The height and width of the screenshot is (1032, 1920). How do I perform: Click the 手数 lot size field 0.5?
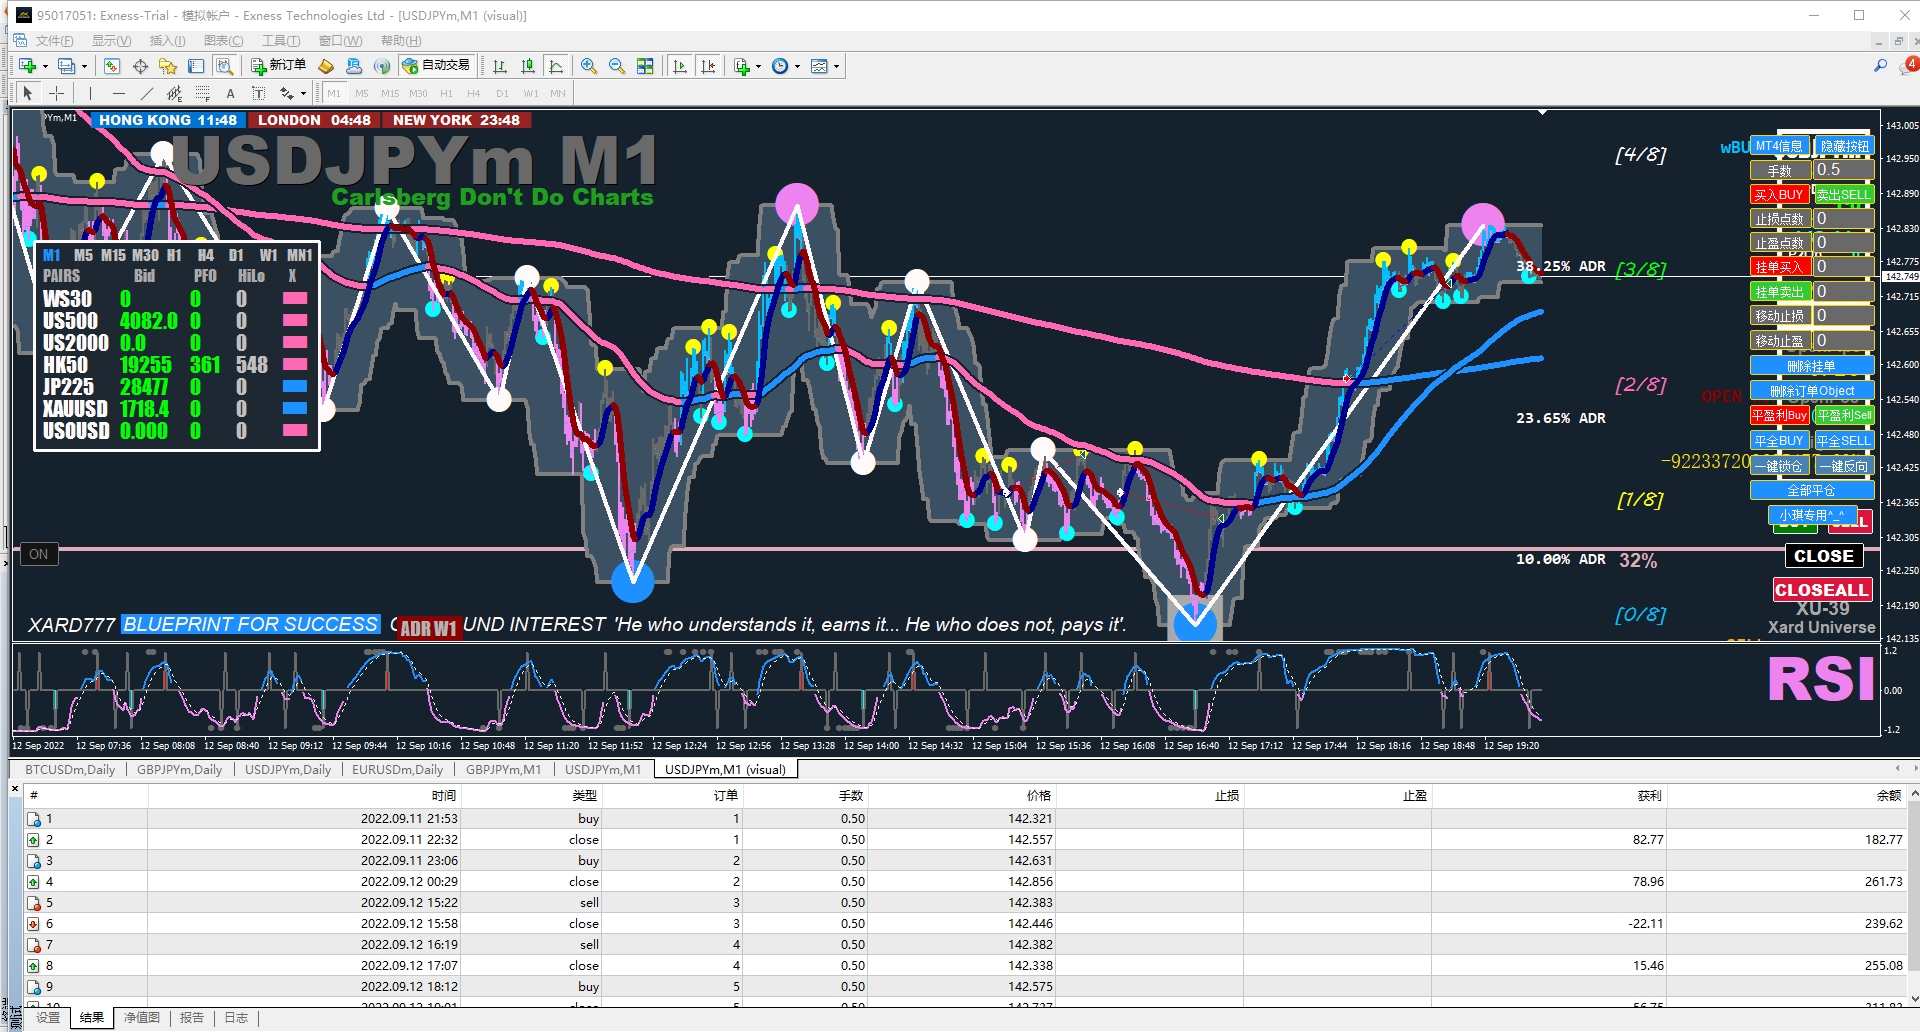coord(1843,170)
